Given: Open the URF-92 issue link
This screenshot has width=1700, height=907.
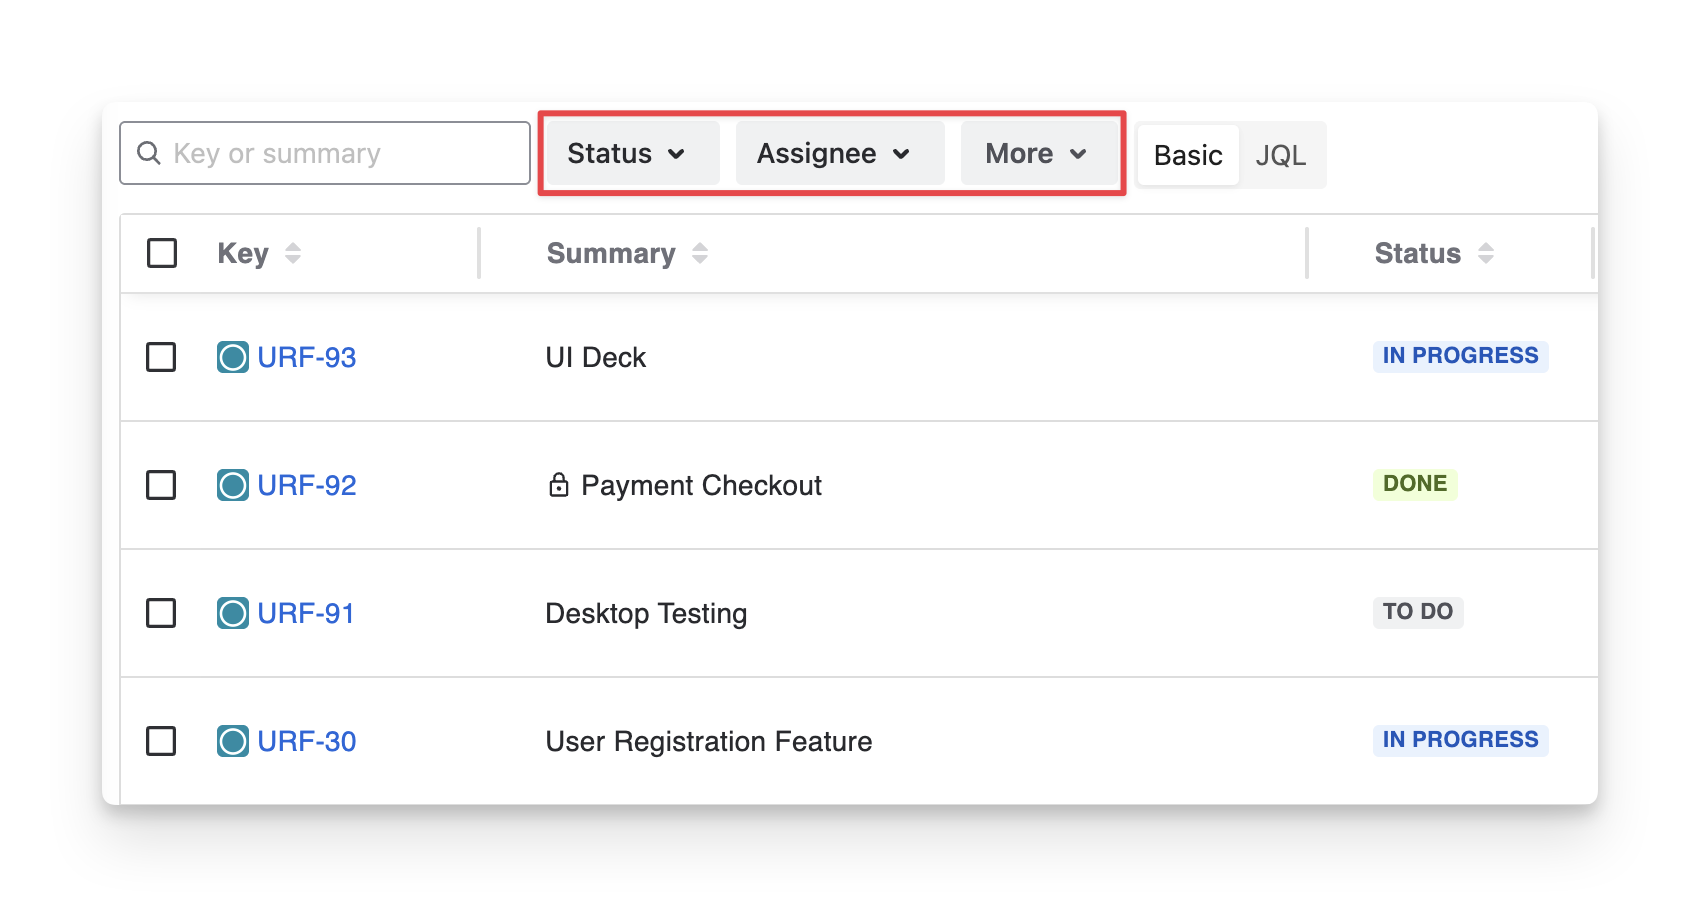Looking at the screenshot, I should pyautogui.click(x=307, y=485).
